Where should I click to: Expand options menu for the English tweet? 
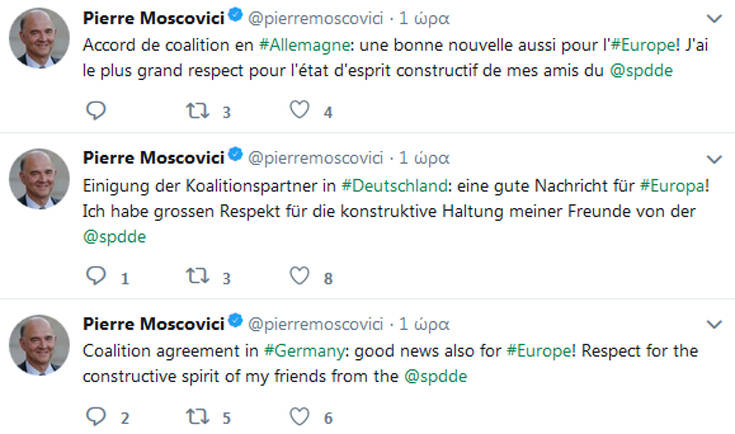(x=714, y=324)
